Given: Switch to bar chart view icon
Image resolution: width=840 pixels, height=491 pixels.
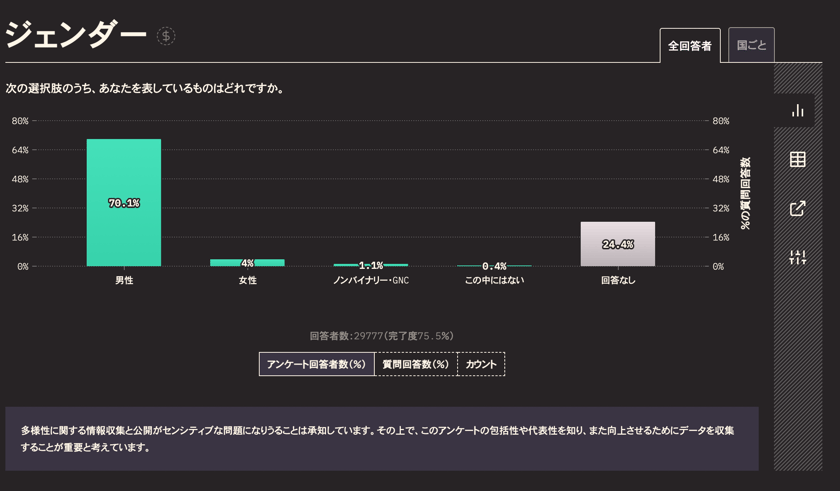Looking at the screenshot, I should 798,110.
